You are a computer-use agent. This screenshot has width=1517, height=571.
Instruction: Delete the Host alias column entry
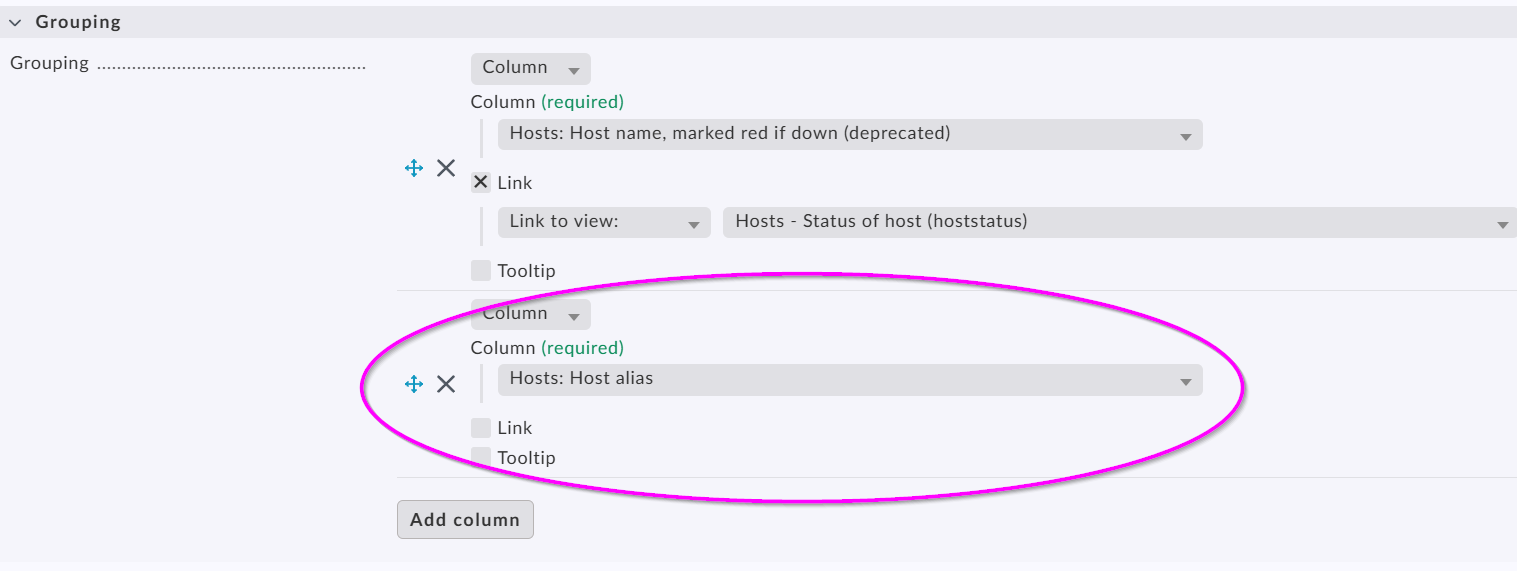[446, 384]
